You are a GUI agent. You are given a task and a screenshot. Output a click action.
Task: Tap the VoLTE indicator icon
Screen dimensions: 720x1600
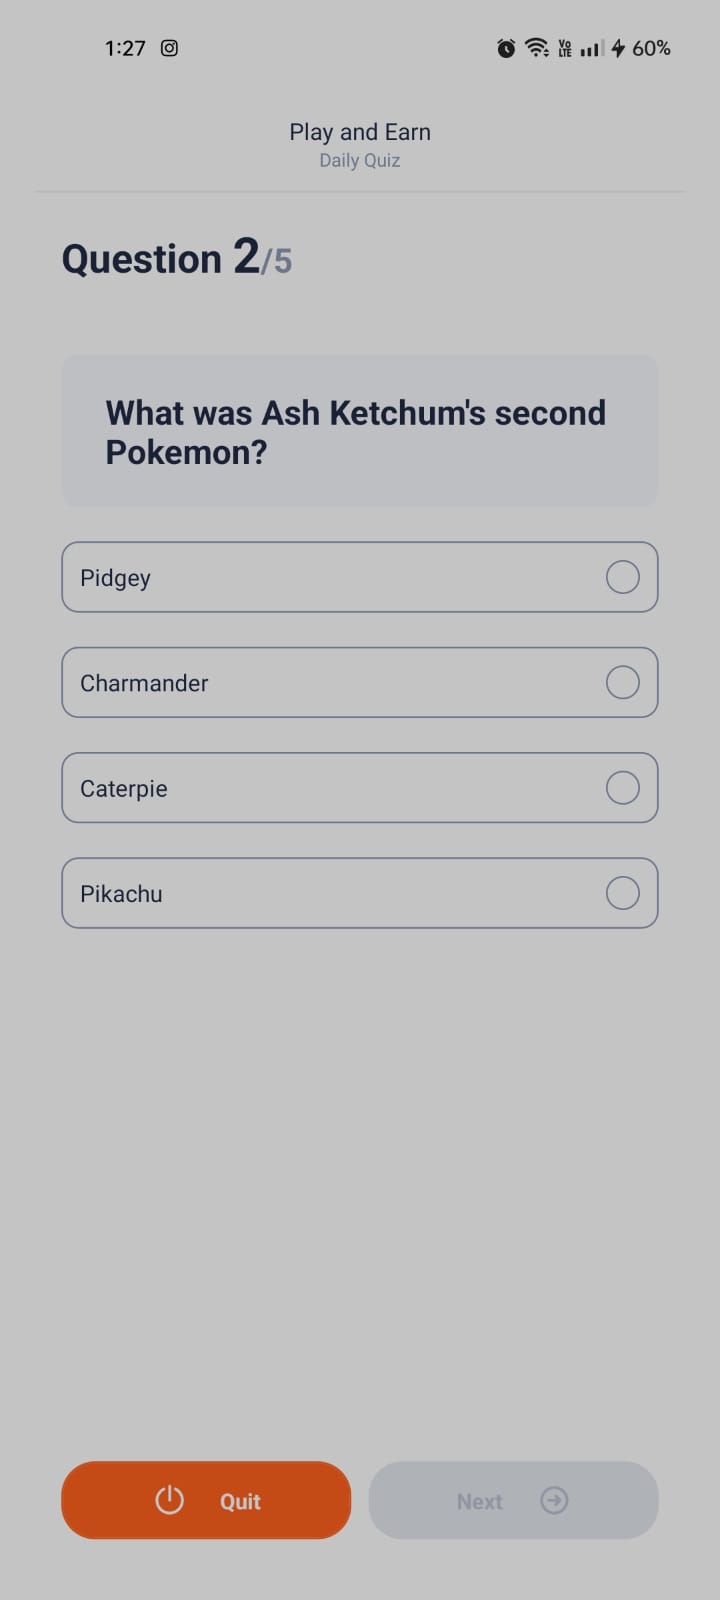pyautogui.click(x=565, y=48)
